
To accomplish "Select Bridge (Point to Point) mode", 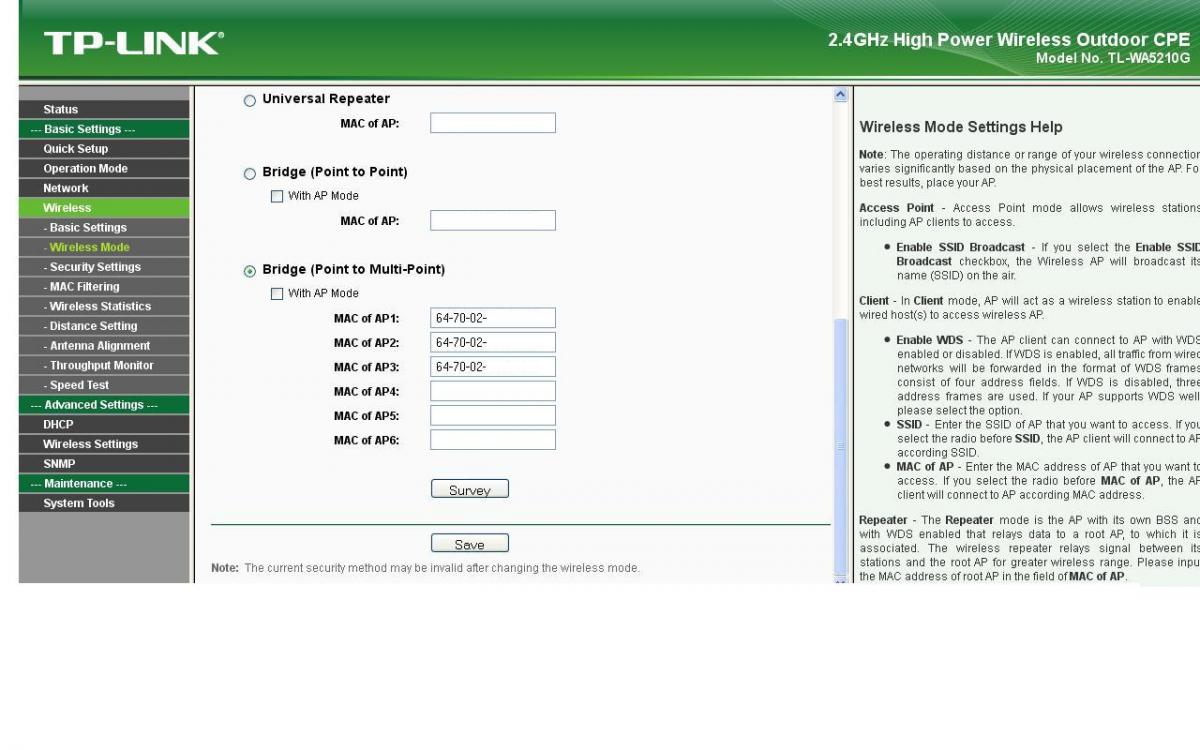I will 250,173.
